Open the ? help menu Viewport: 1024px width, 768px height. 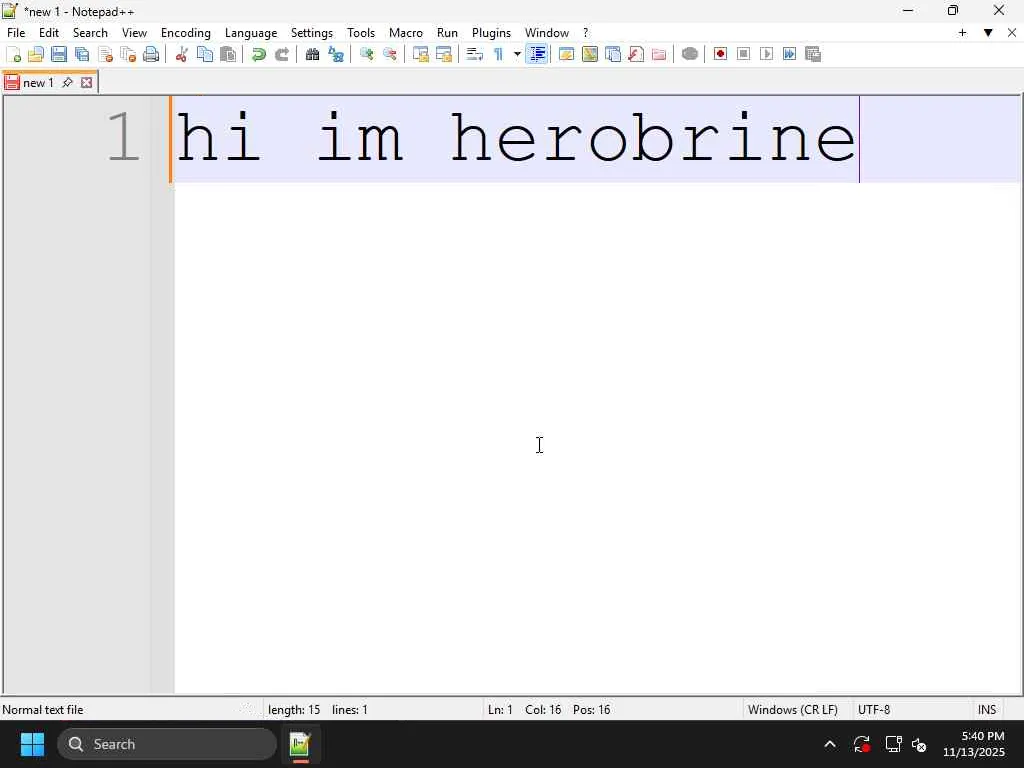point(585,33)
